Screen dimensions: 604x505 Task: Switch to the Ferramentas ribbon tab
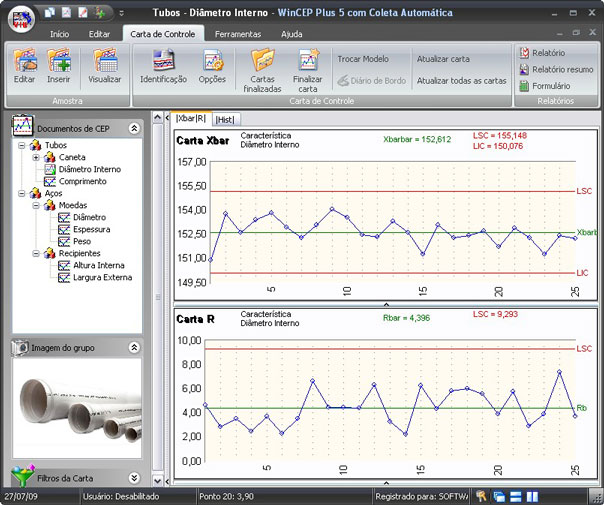click(x=238, y=34)
